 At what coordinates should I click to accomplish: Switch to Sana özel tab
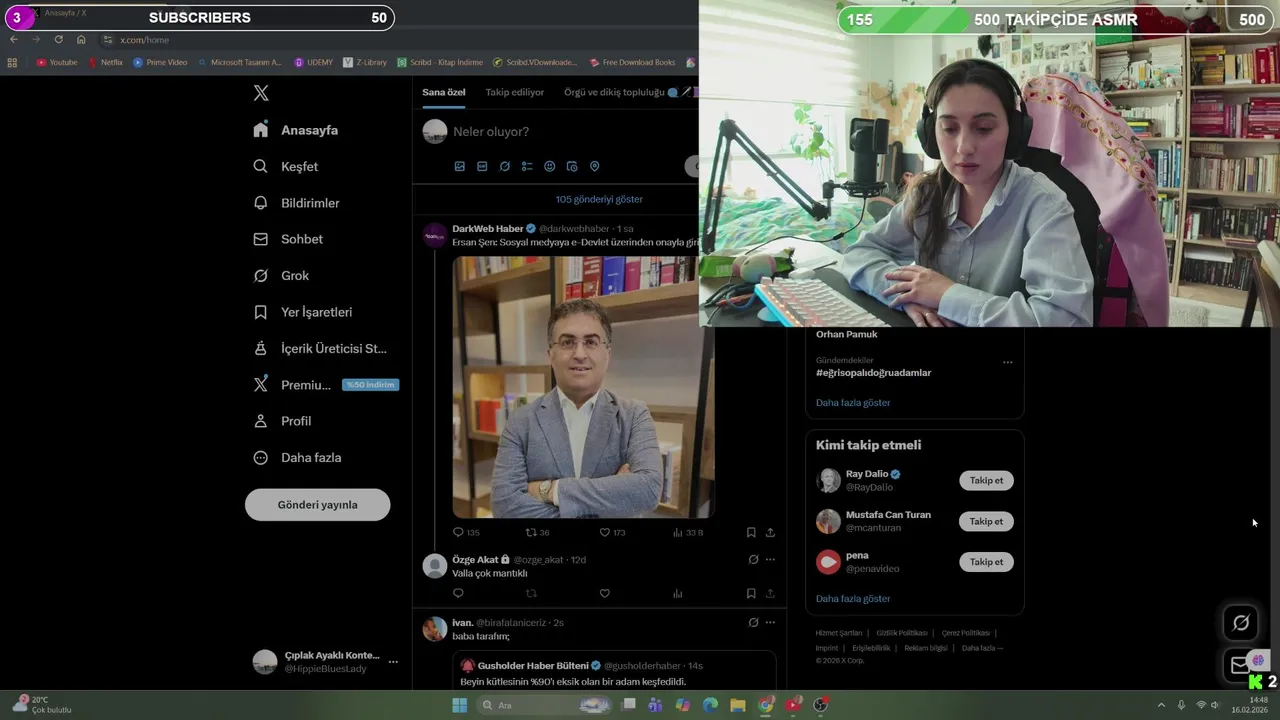pyautogui.click(x=443, y=92)
